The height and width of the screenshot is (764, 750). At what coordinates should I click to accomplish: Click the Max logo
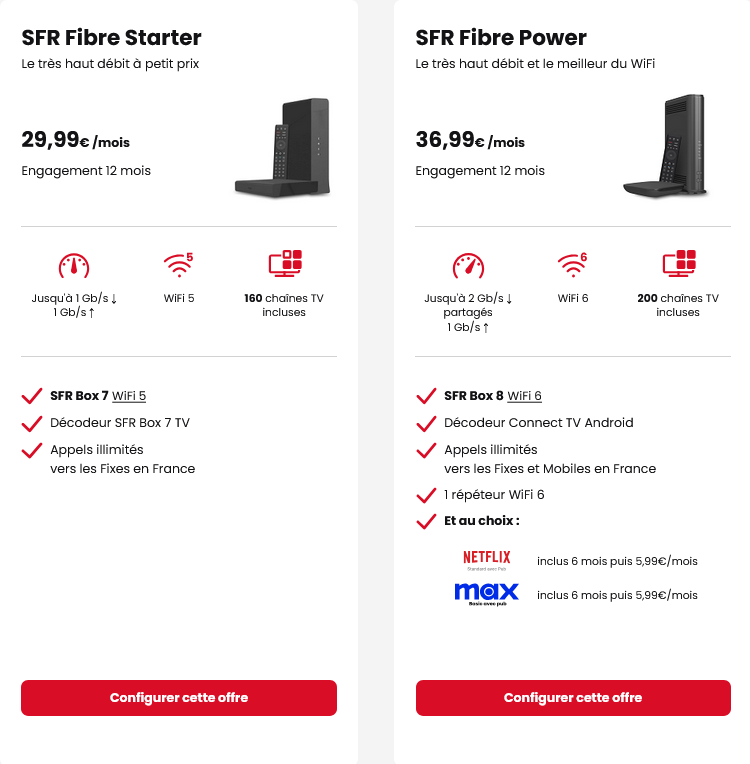click(x=487, y=594)
